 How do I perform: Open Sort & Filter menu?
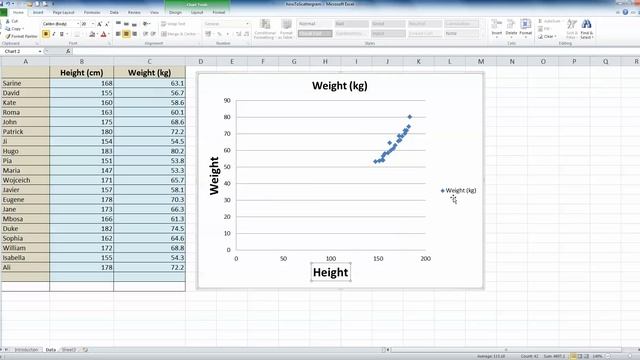571,29
